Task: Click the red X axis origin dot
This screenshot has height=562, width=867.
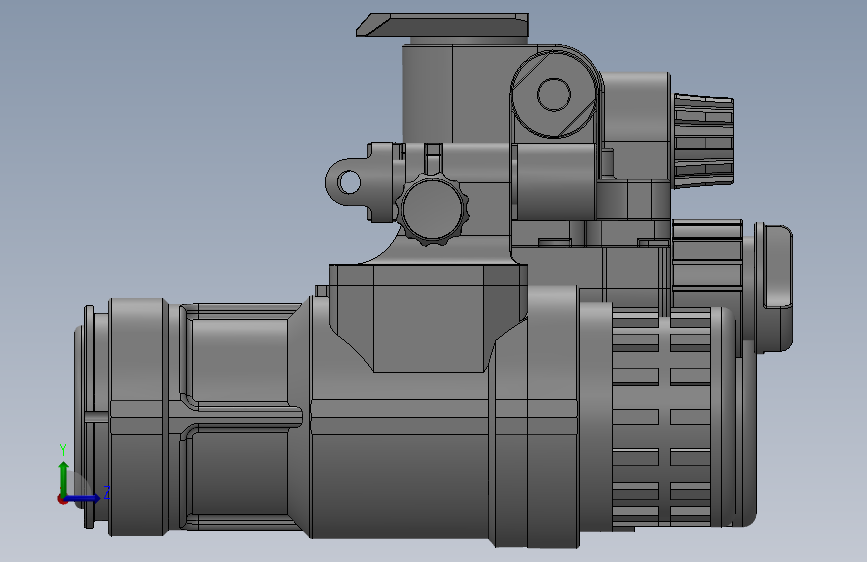Action: (62, 499)
